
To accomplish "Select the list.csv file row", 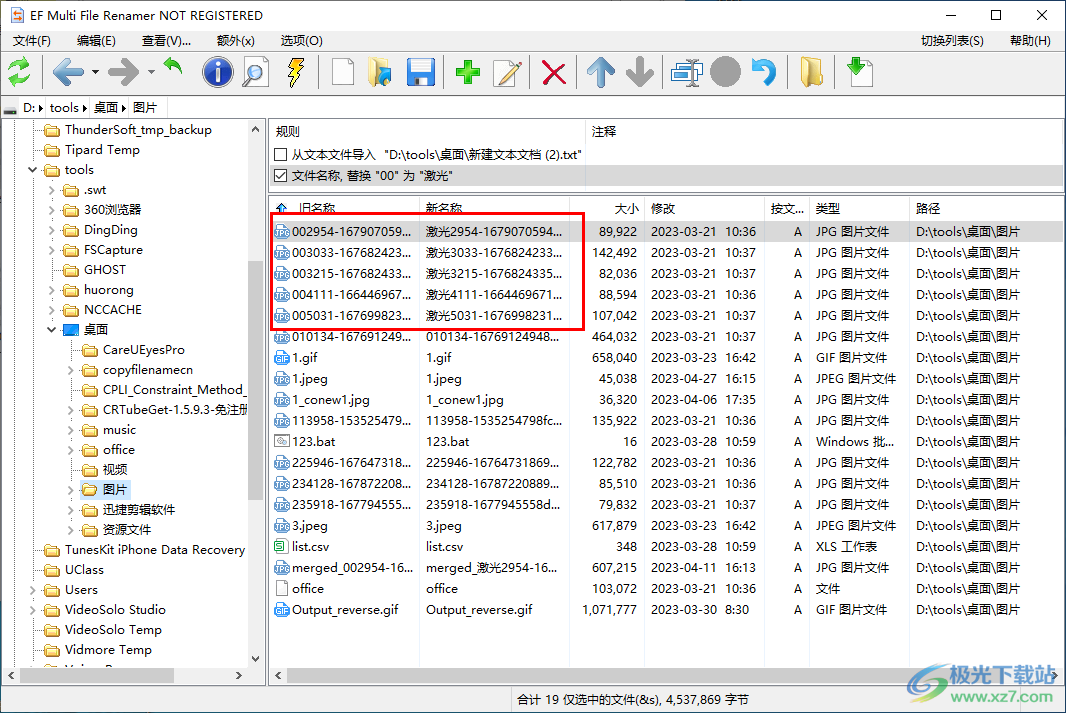I will coord(666,546).
